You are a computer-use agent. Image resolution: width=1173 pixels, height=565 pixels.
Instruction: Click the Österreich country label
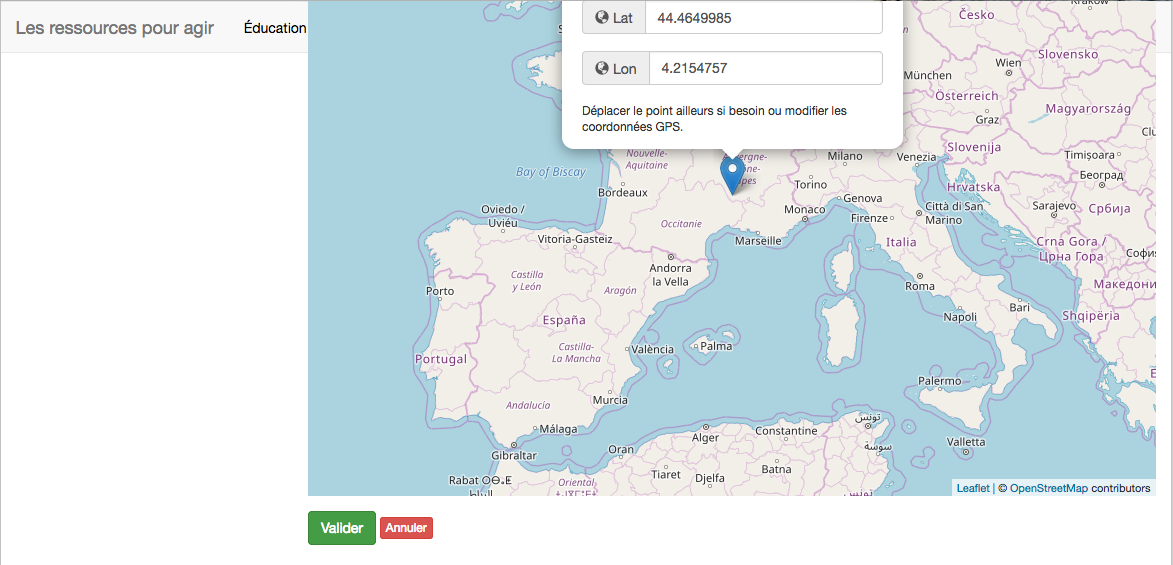point(967,96)
